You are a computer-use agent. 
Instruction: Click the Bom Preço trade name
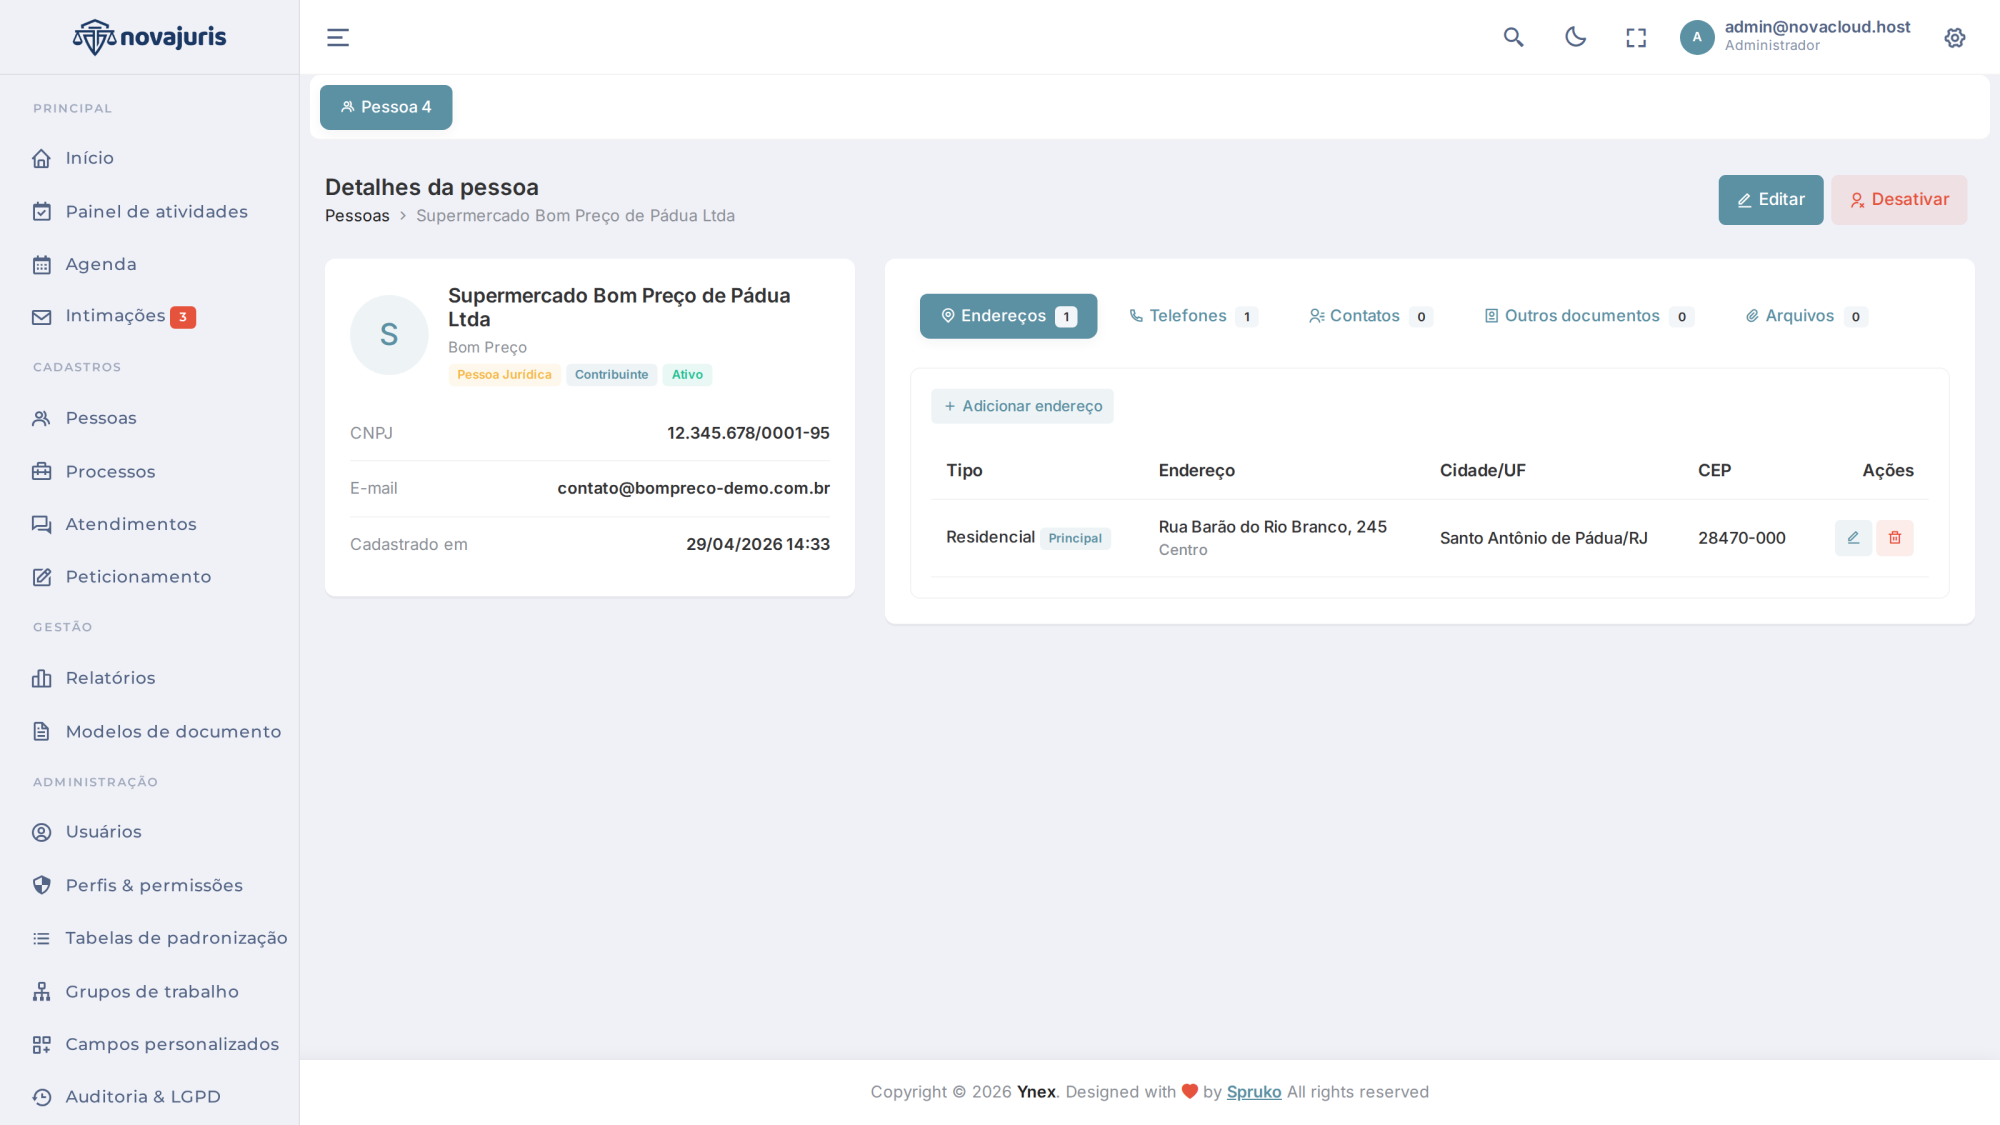tap(487, 347)
